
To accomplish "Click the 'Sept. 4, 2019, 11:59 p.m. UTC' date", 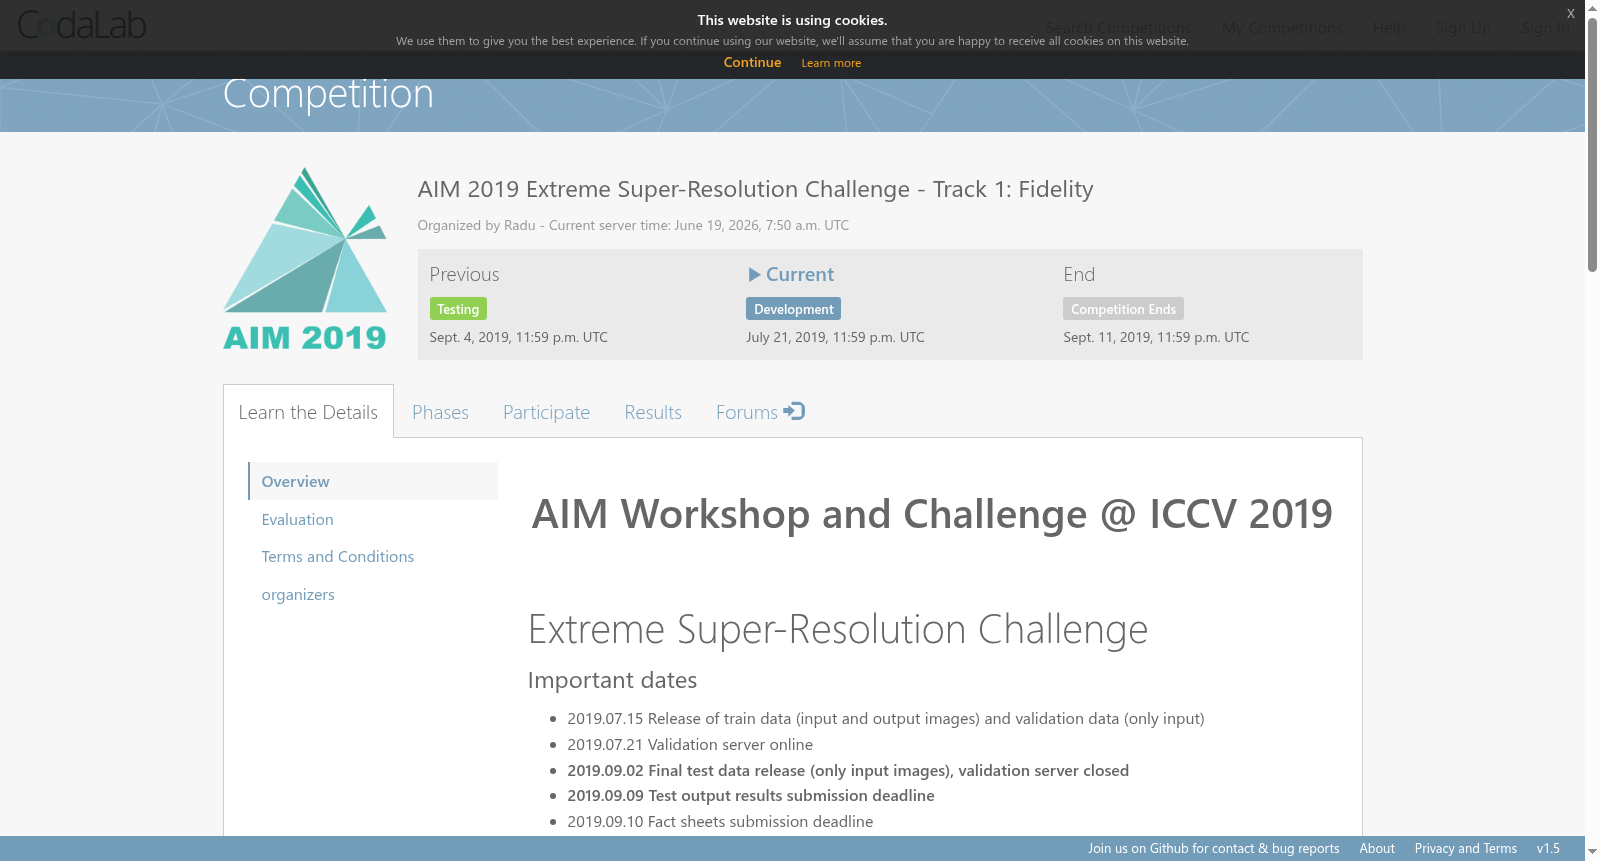I will pos(518,337).
